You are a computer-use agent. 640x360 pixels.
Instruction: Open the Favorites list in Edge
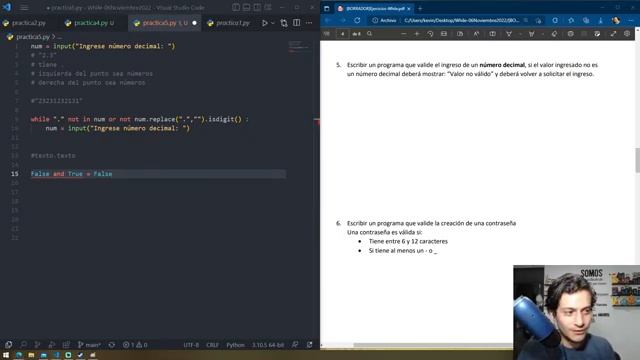[571, 20]
